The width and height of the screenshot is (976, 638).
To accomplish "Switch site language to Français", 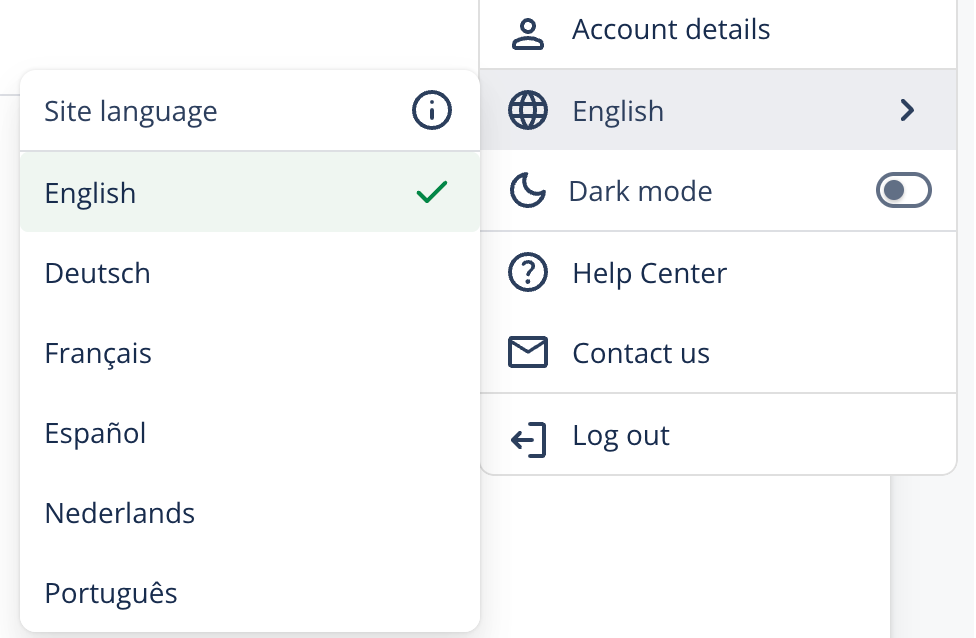I will click(98, 353).
